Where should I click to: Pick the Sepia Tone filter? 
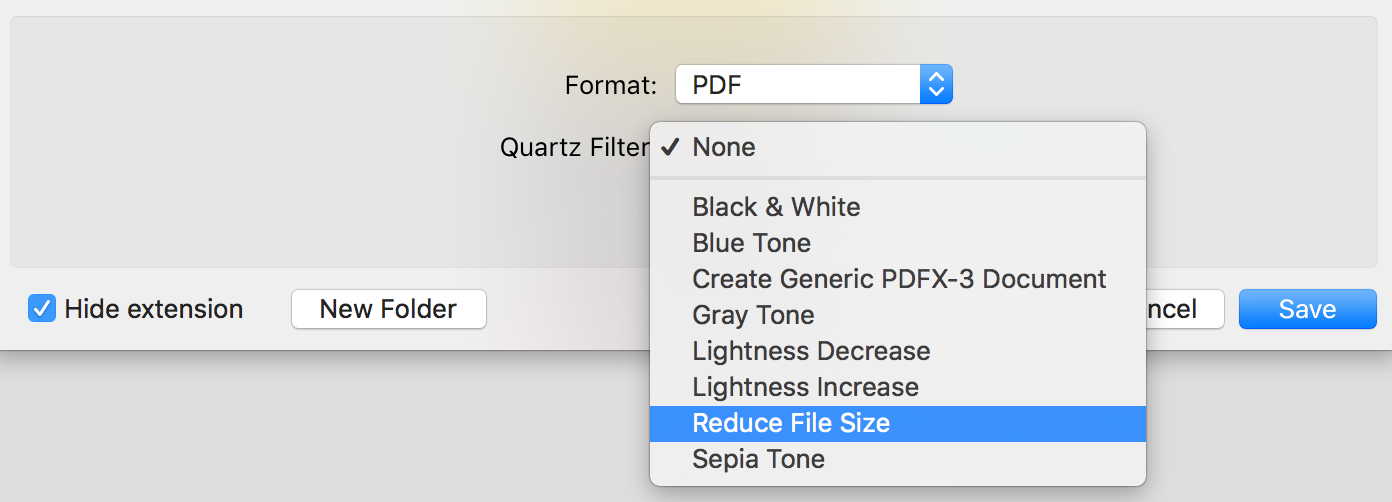(x=758, y=459)
